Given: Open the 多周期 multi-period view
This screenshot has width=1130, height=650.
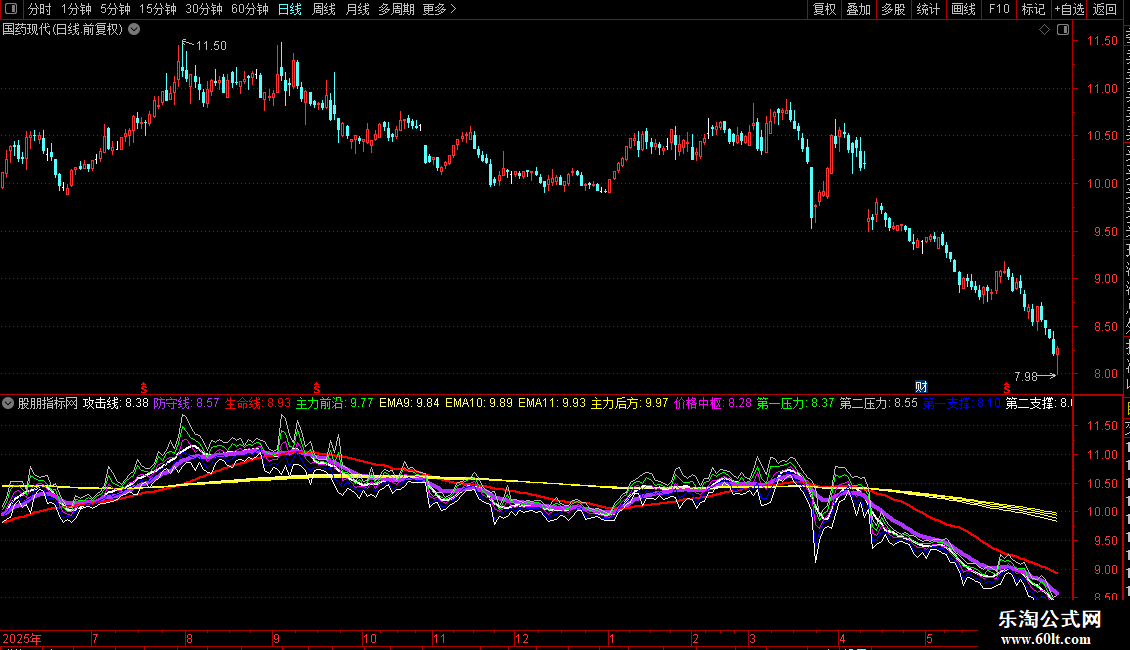Looking at the screenshot, I should point(396,9).
